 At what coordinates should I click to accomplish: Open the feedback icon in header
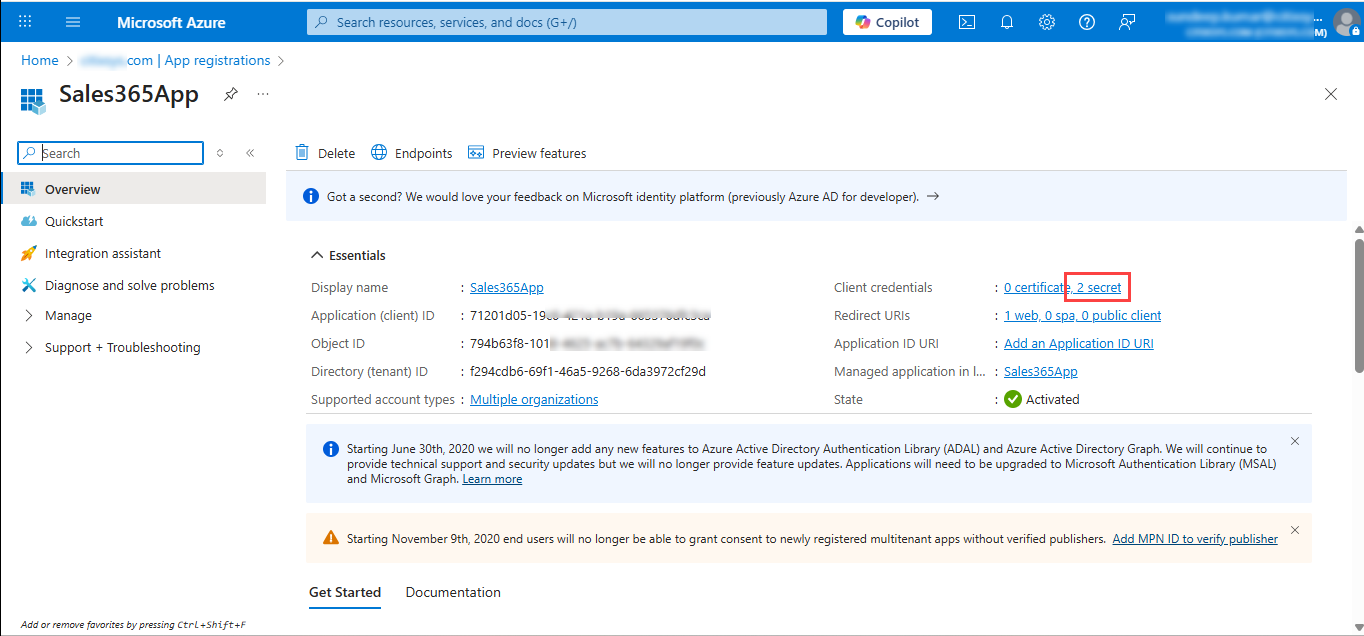[1127, 22]
